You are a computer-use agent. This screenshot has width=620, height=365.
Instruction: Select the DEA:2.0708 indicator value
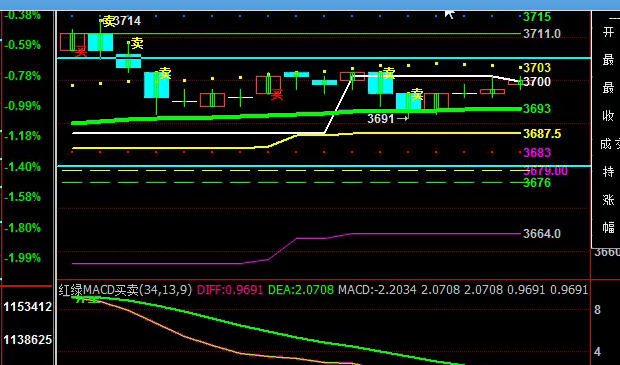coord(301,290)
